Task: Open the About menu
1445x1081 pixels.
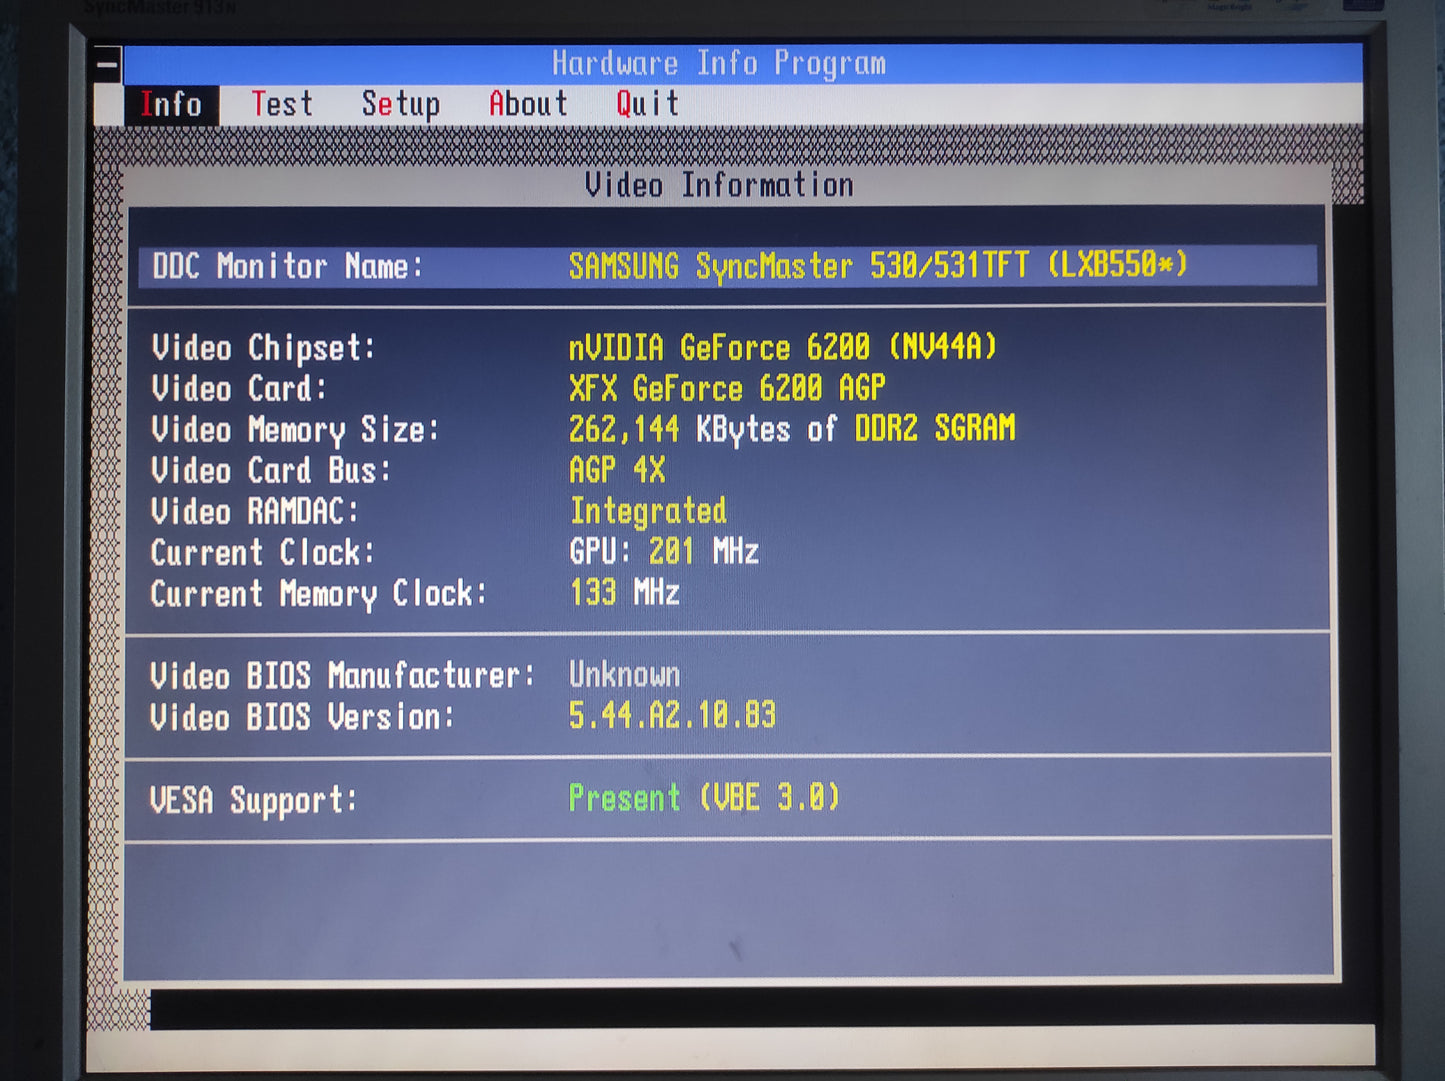Action: [528, 104]
